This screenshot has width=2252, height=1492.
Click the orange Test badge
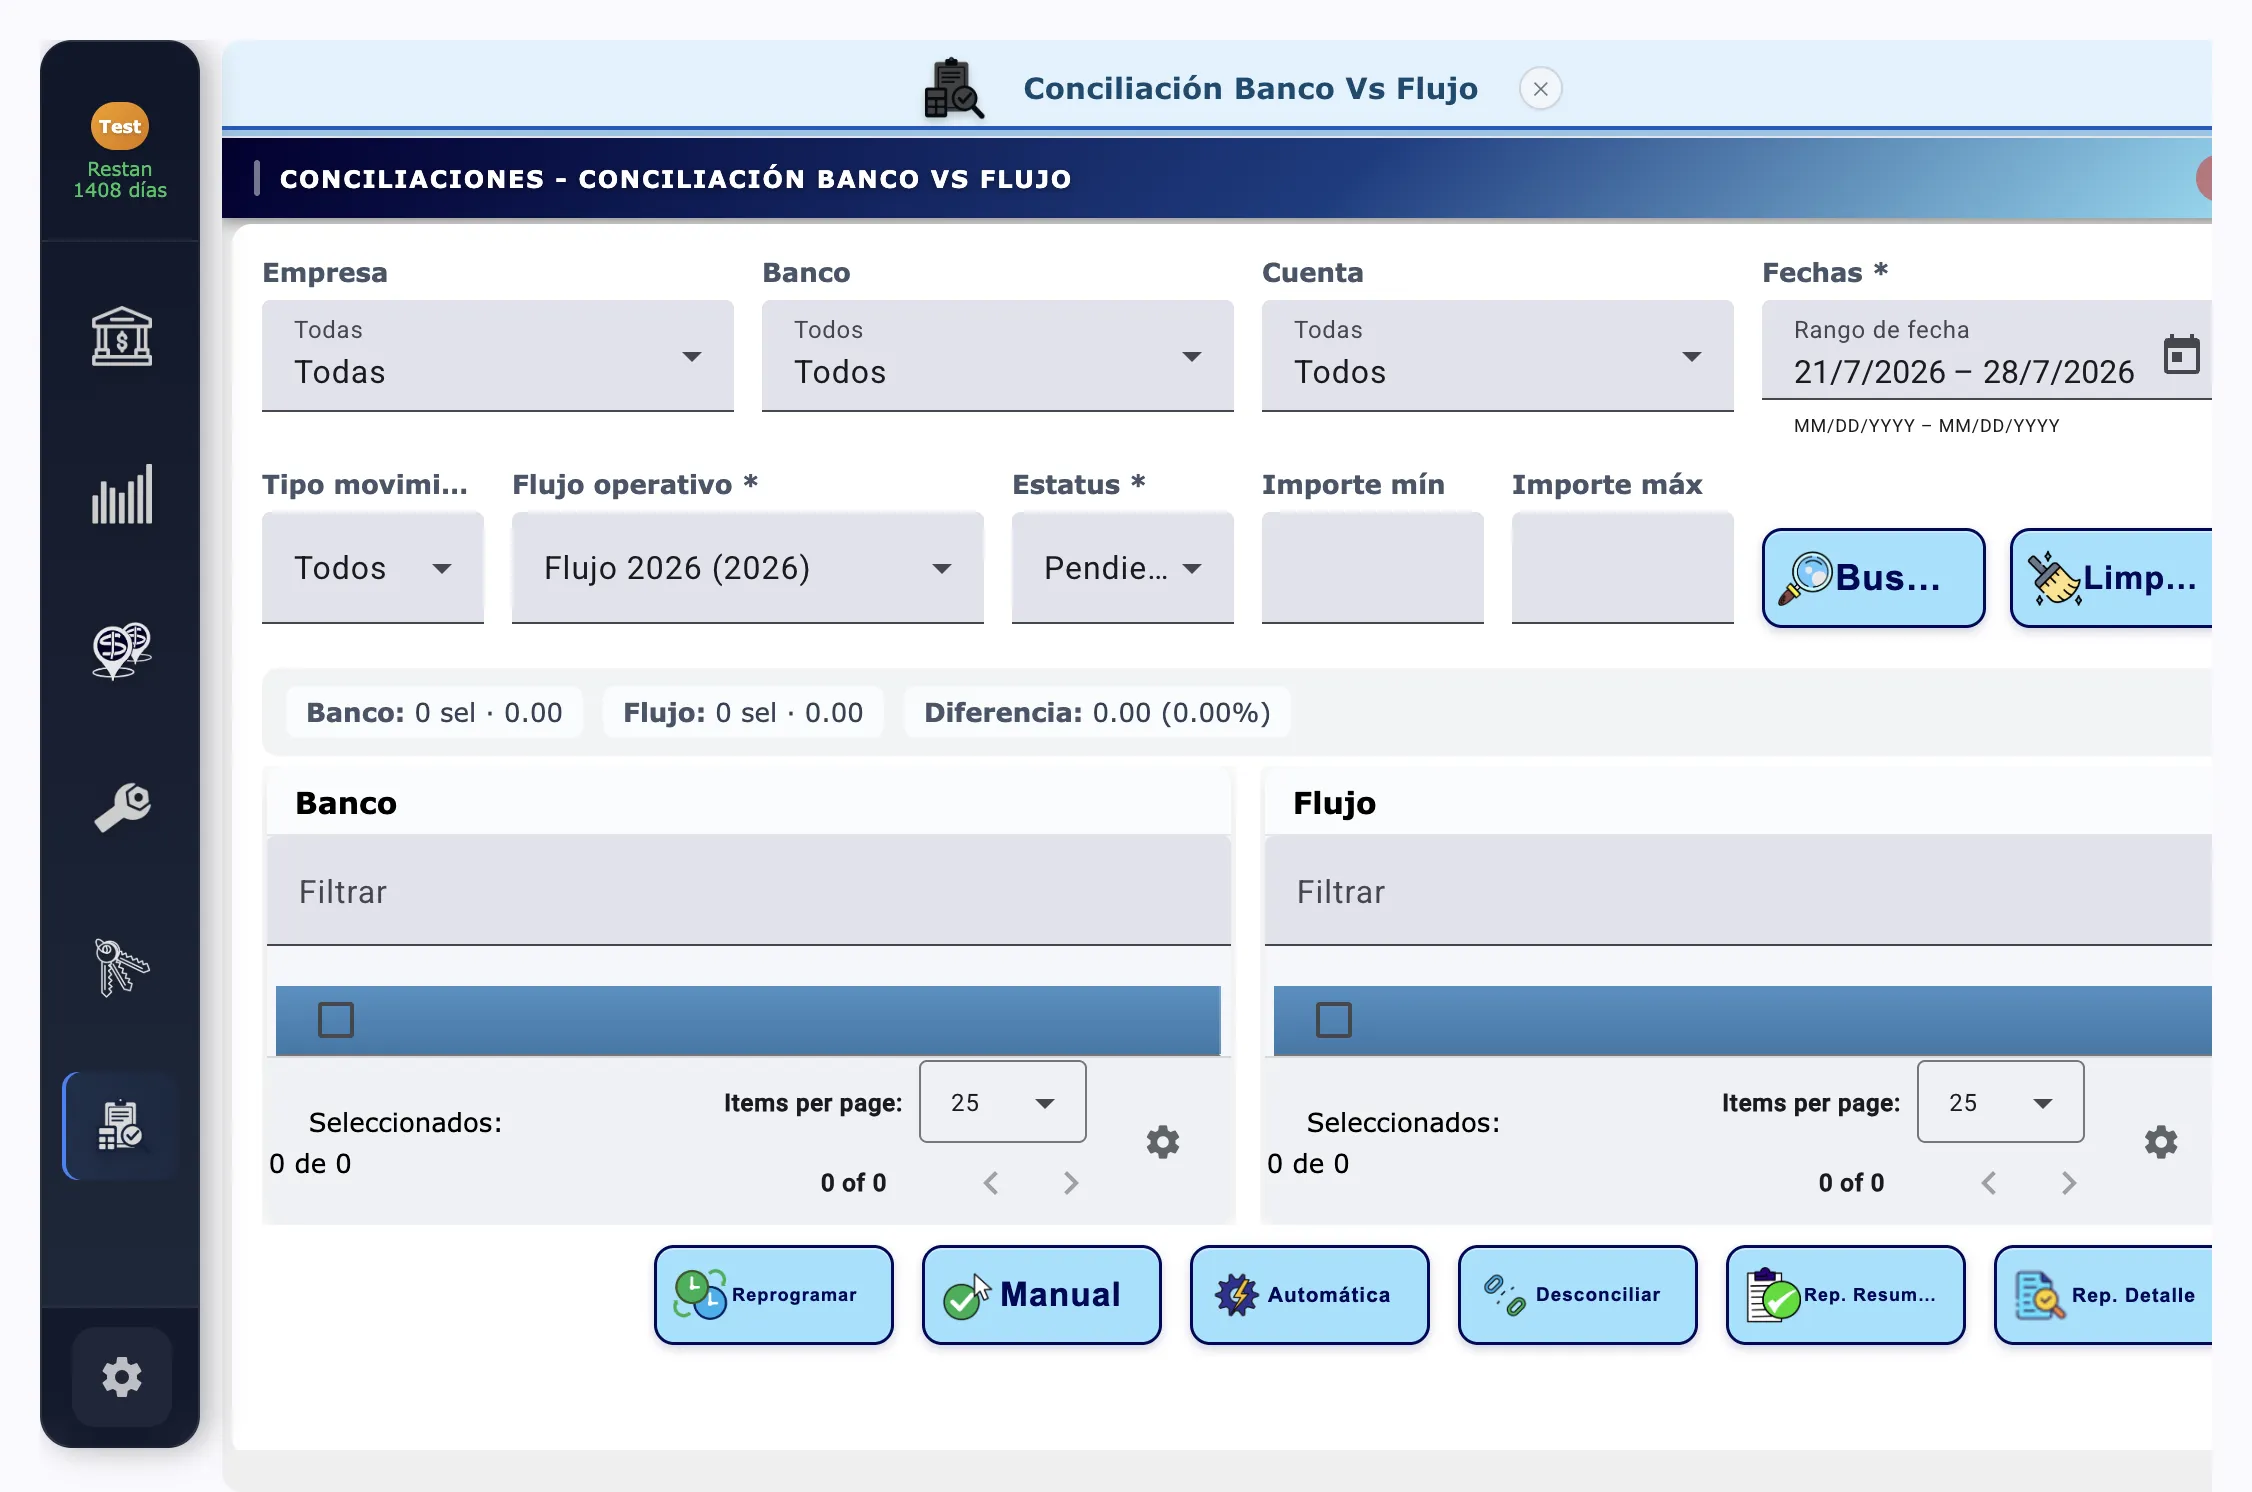point(120,126)
